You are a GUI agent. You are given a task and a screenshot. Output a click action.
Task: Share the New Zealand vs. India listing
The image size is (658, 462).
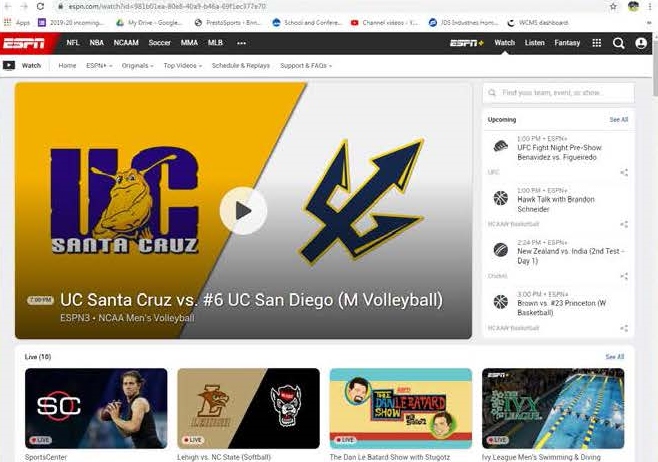[x=624, y=277]
